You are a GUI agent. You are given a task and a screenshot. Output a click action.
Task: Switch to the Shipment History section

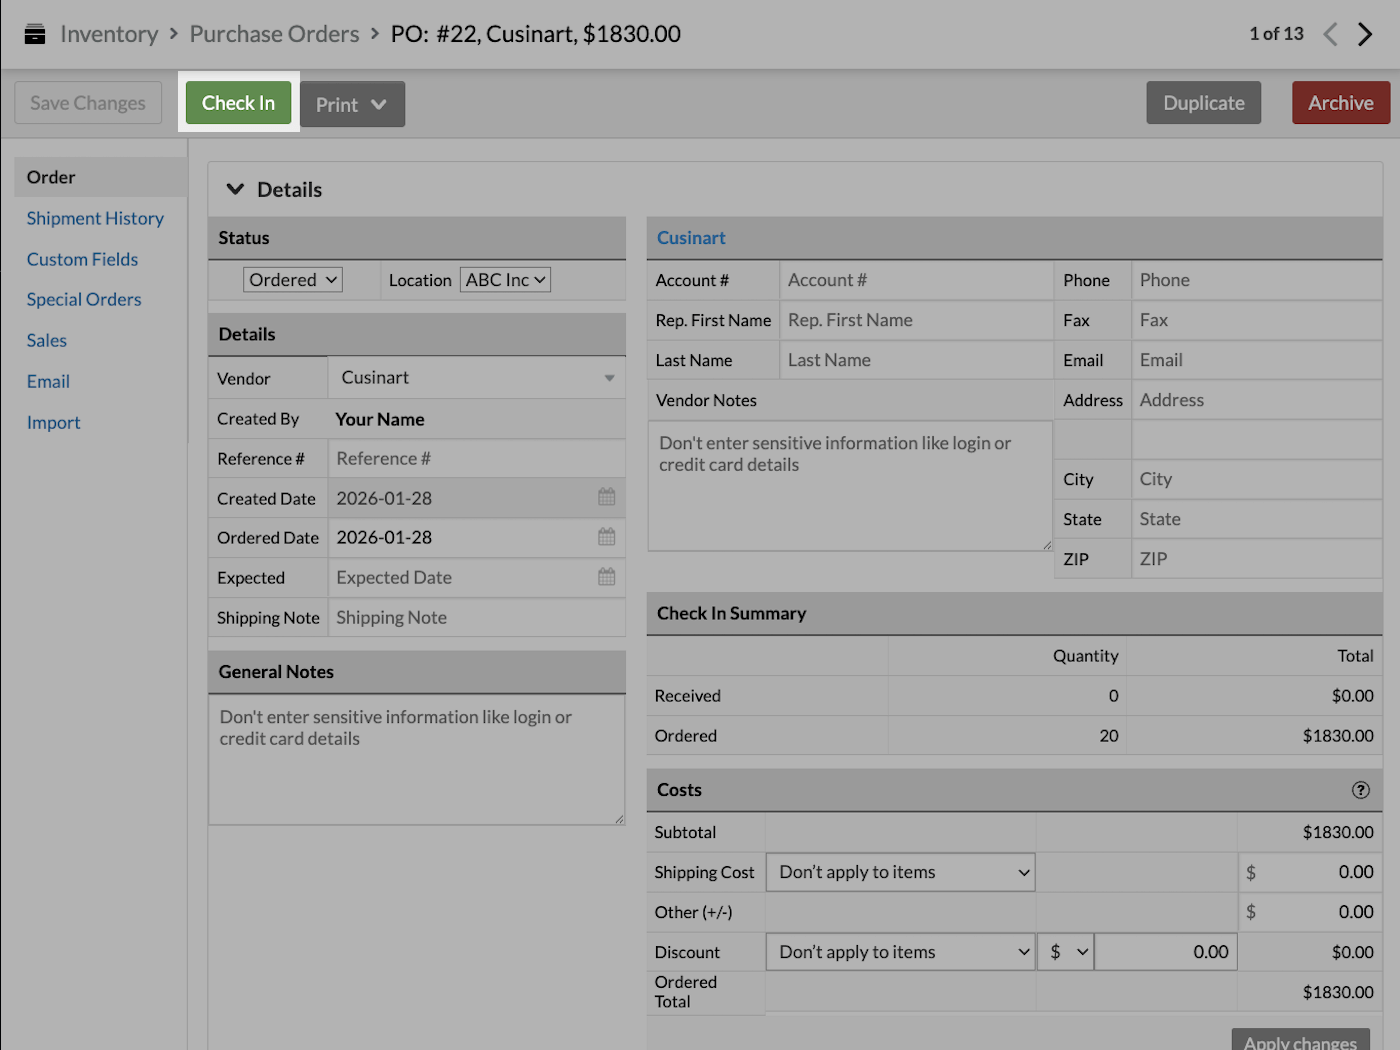[95, 218]
